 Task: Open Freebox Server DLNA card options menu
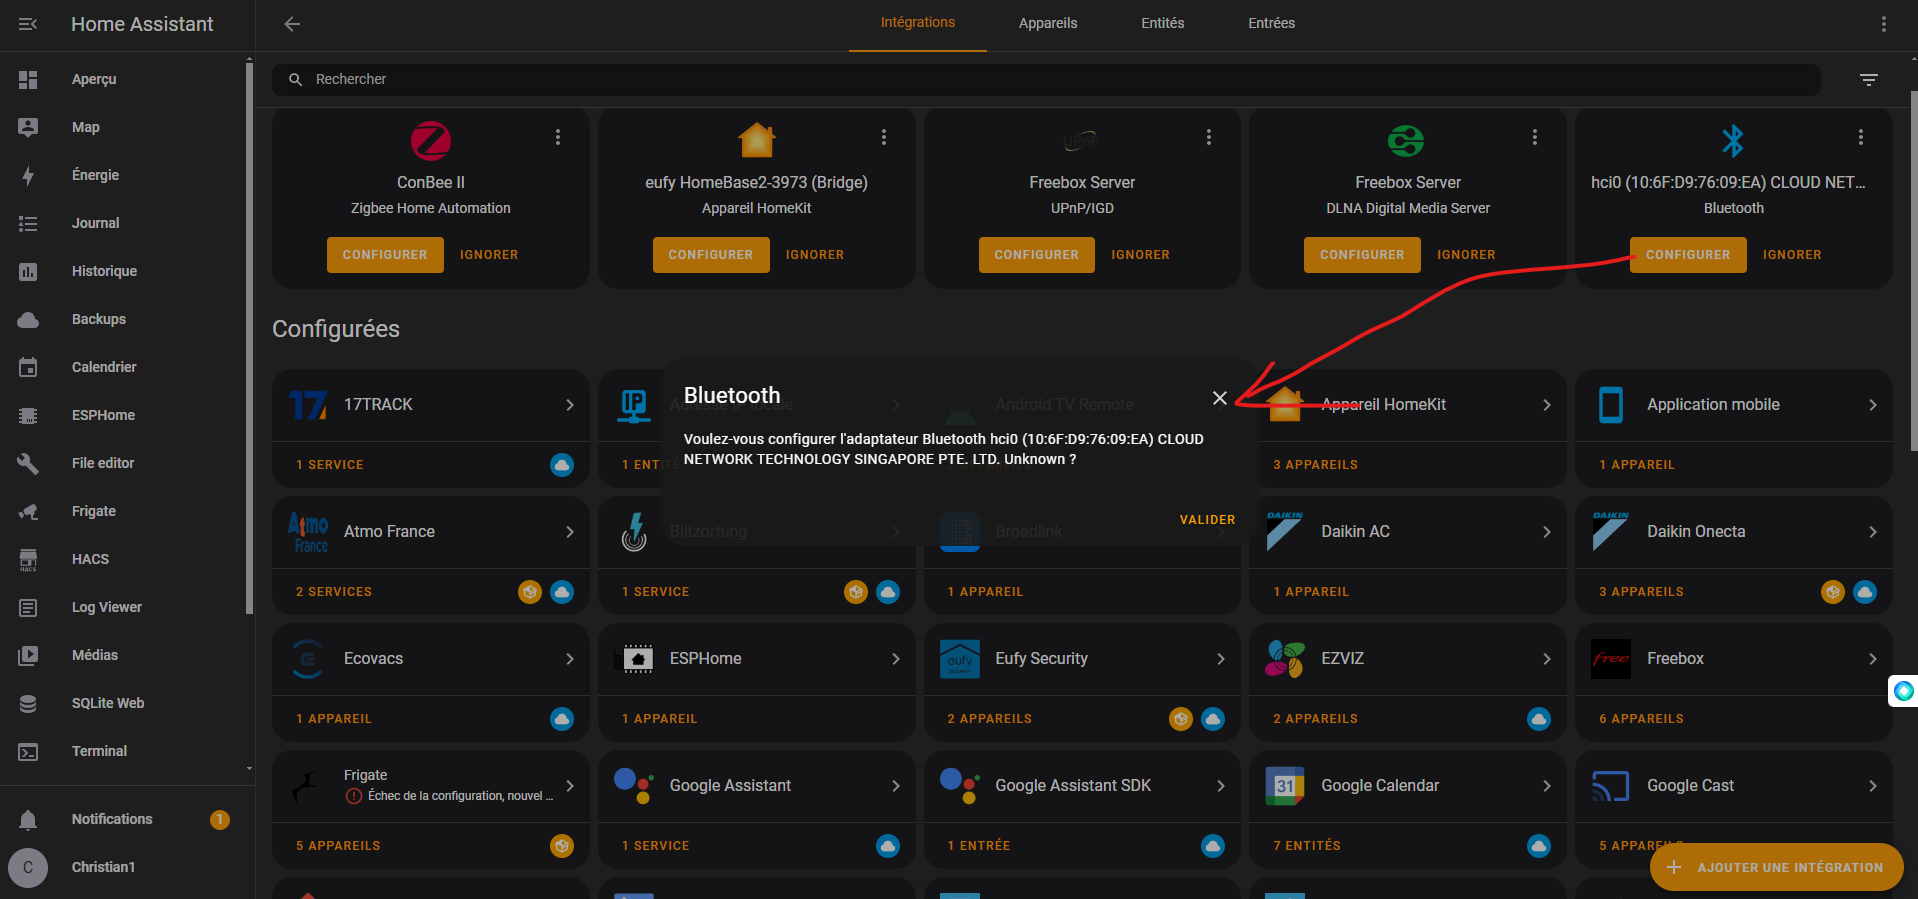click(x=1535, y=137)
